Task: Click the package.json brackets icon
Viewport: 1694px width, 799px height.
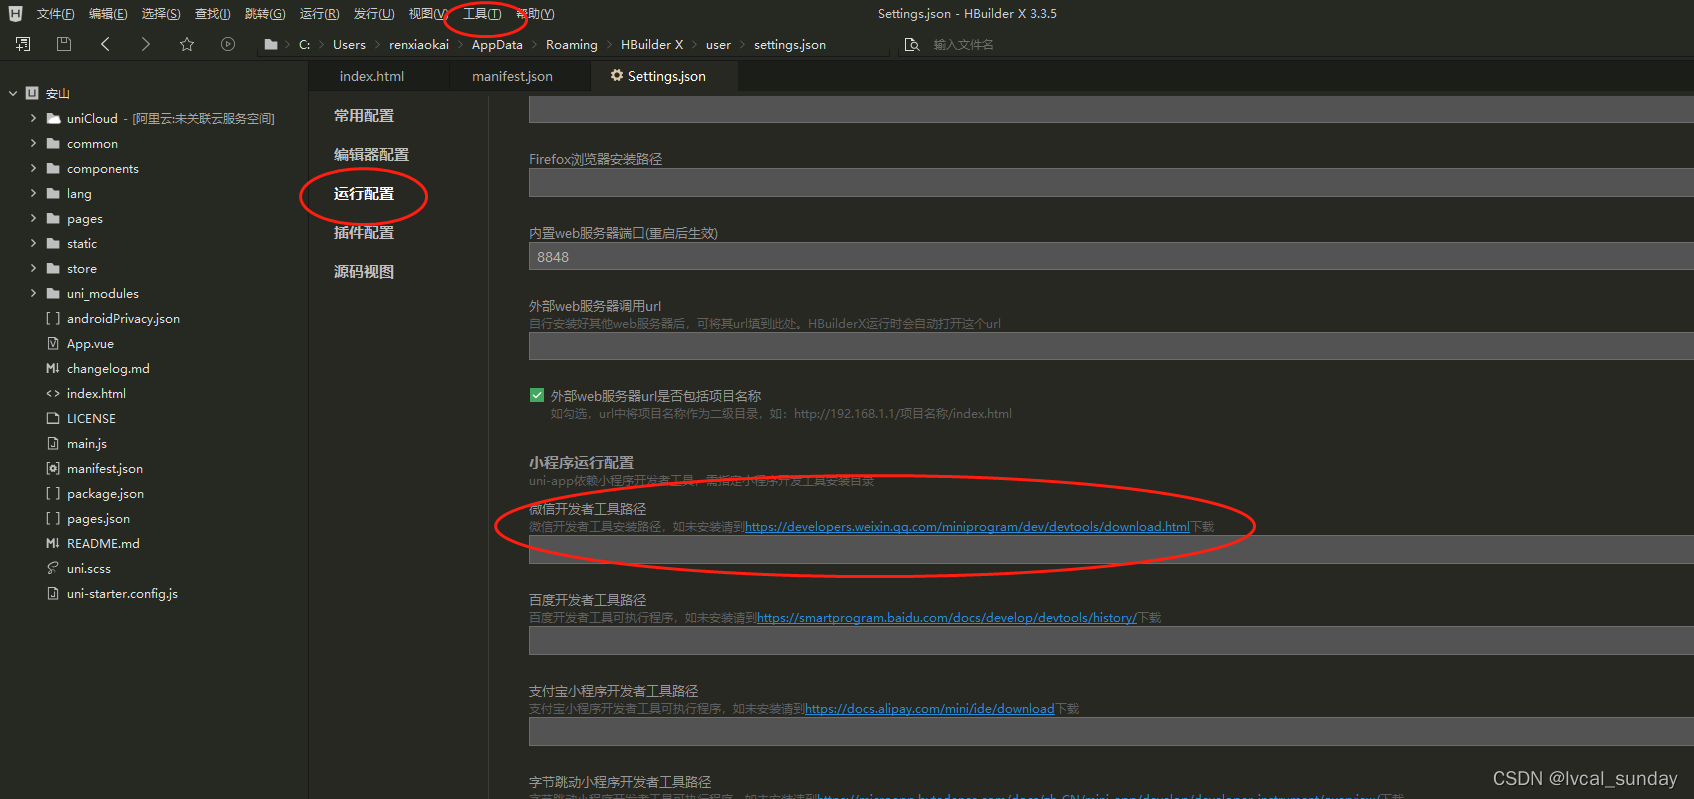Action: (53, 493)
